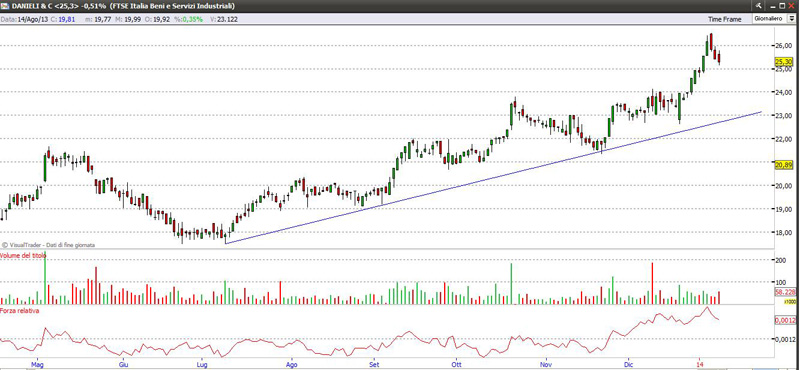
Task: Click the volume value 23.122
Action: 228,19
